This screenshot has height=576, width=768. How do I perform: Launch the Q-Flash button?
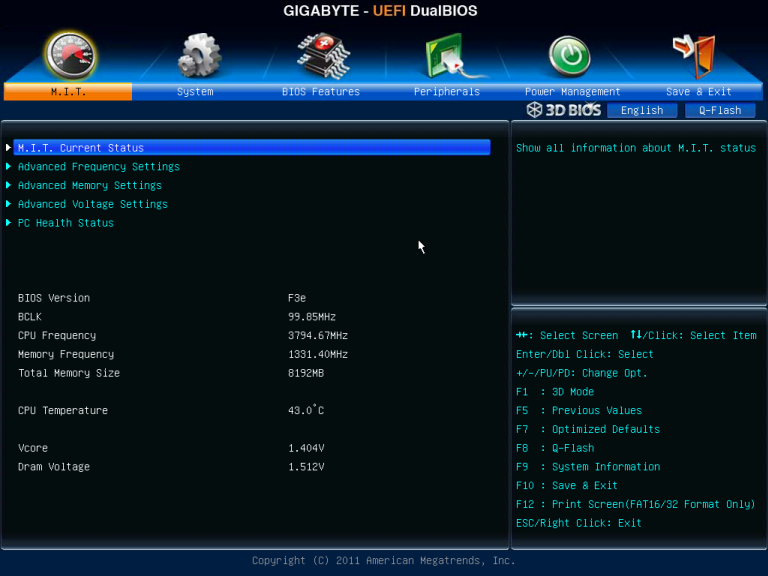[720, 110]
